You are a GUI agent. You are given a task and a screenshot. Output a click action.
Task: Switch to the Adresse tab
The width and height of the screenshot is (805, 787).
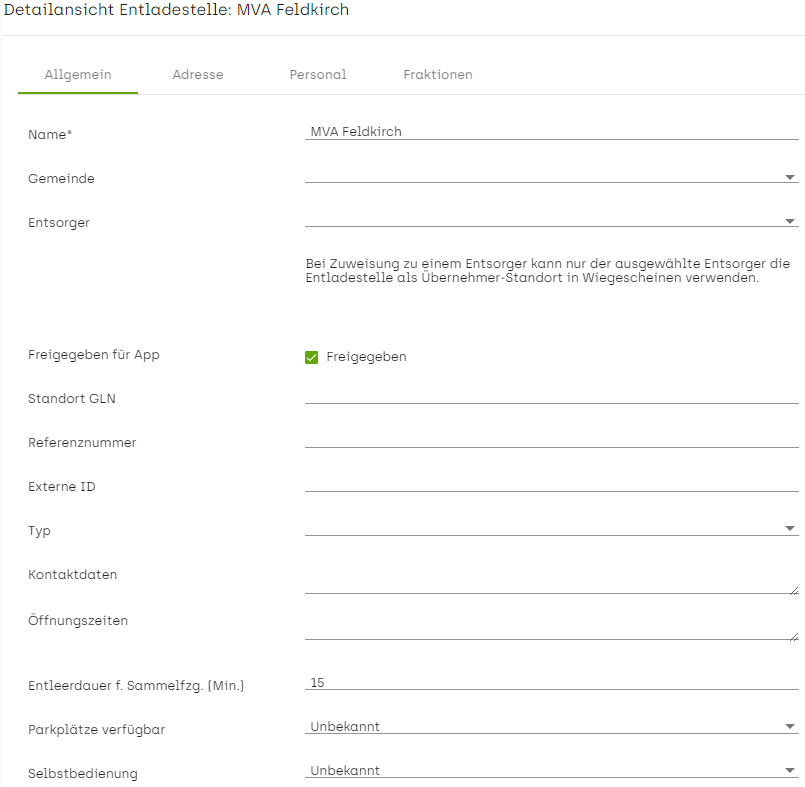198,75
